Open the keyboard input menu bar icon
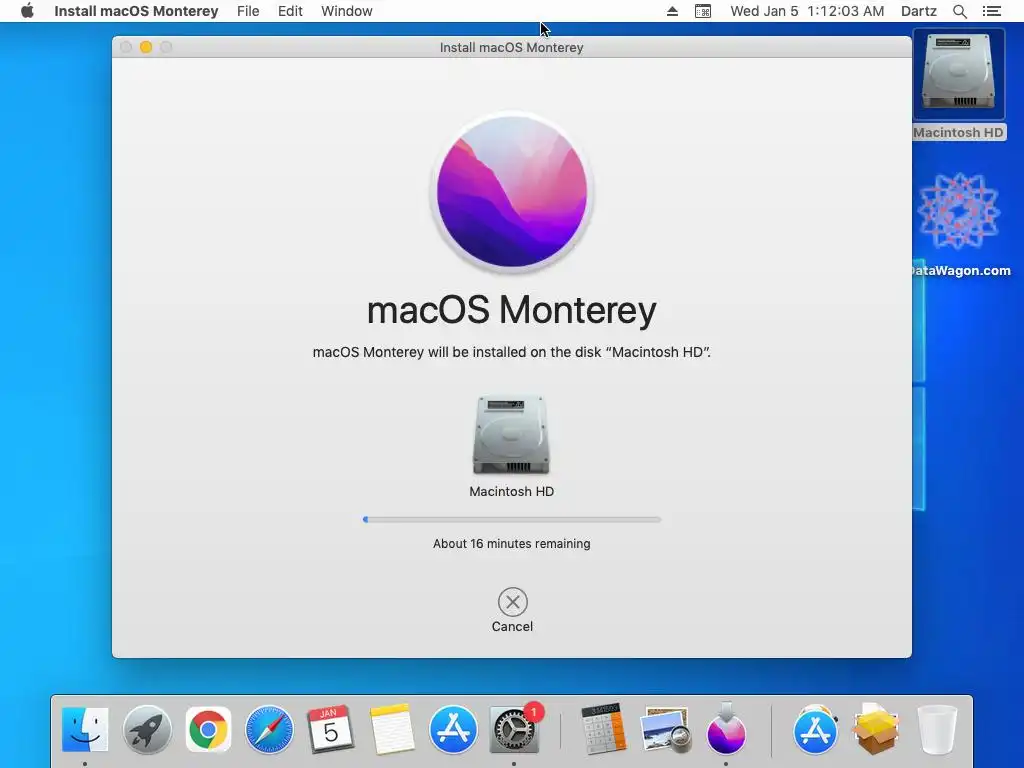The height and width of the screenshot is (768, 1024). click(703, 11)
